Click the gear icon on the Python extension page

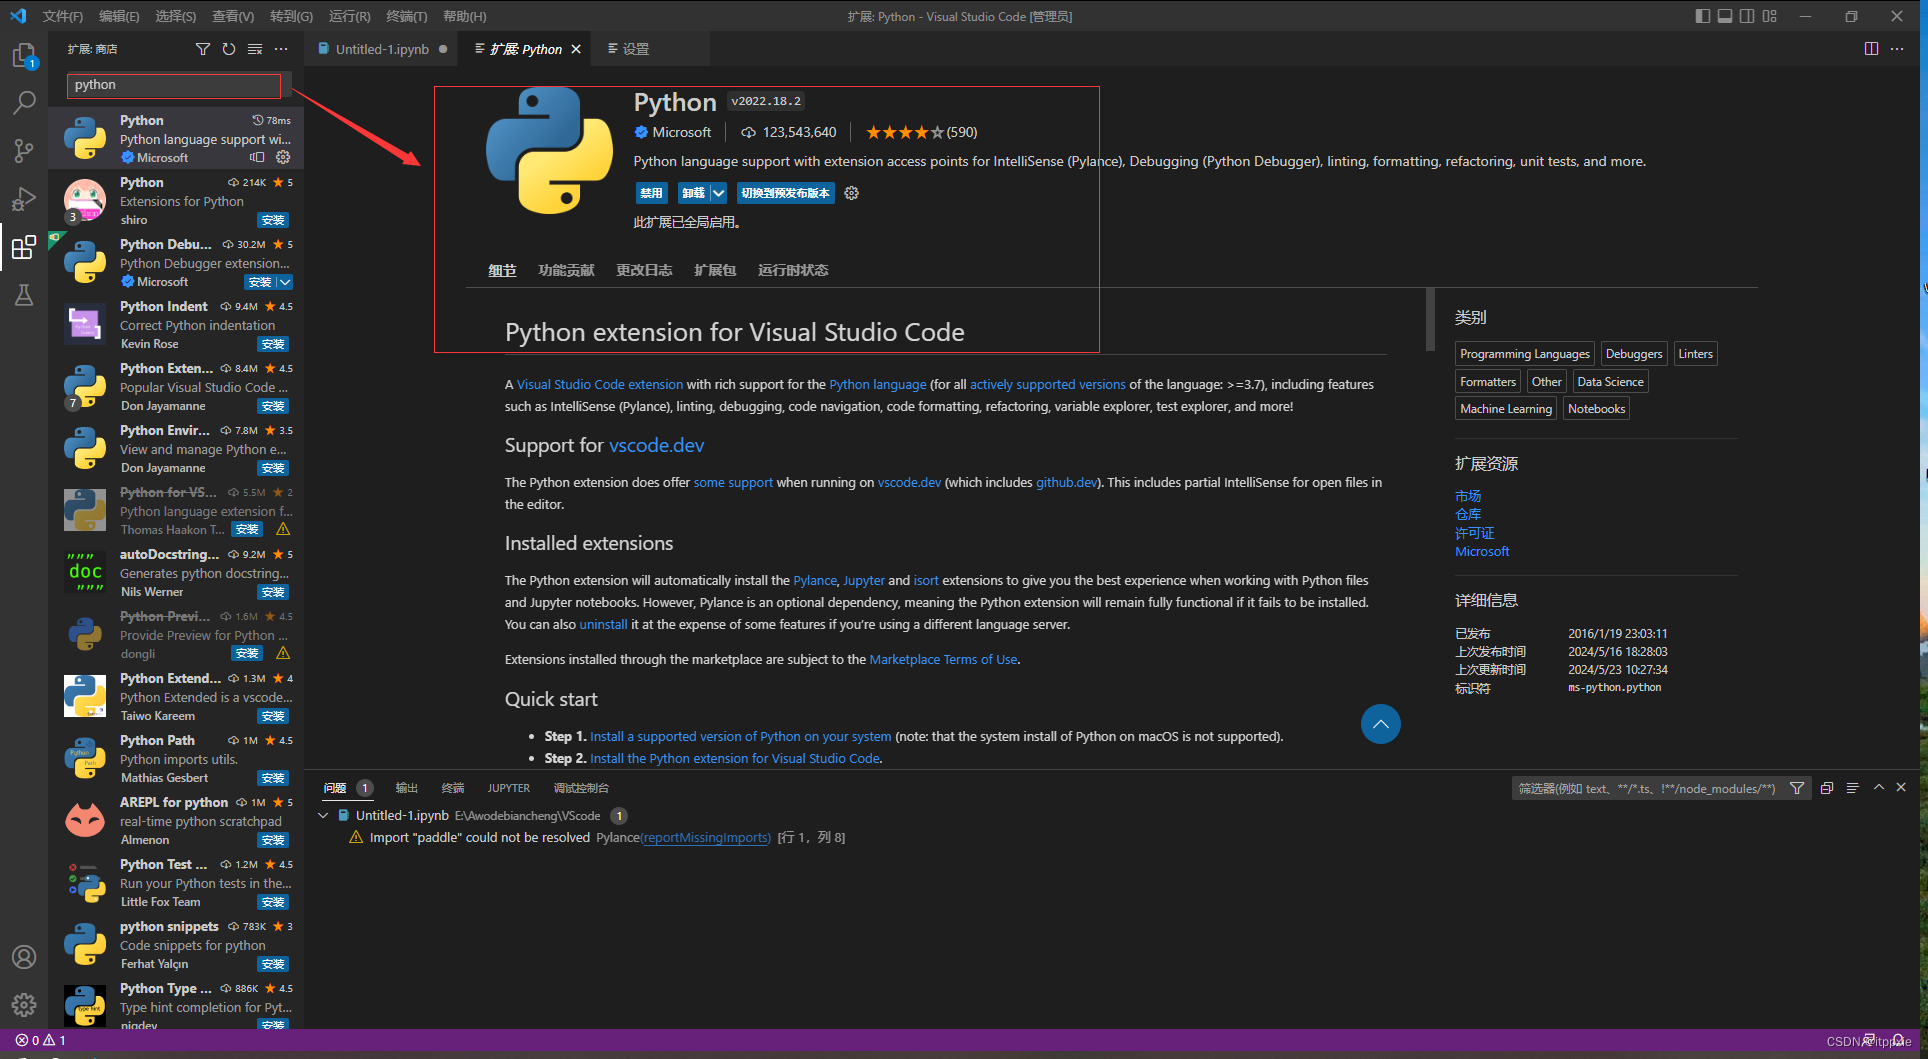pos(851,192)
